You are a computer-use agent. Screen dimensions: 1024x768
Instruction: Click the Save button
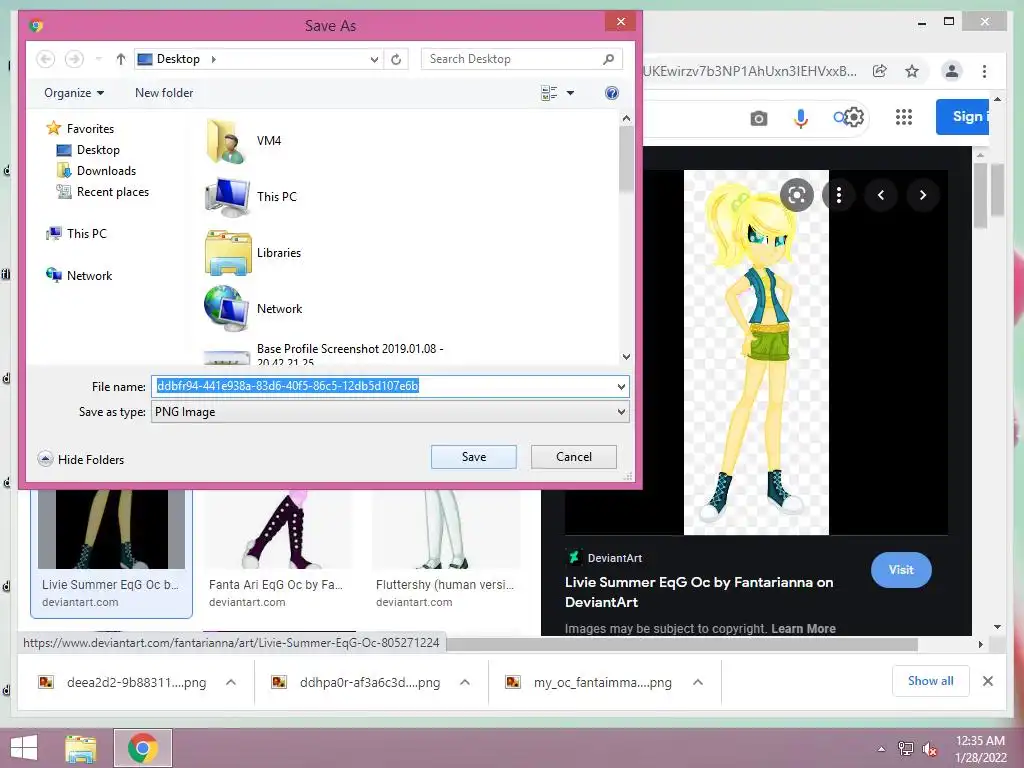click(x=473, y=456)
